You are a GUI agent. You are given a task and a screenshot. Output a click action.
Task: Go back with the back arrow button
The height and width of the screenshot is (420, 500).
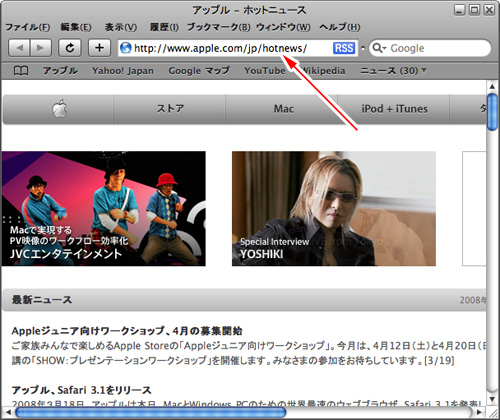pos(19,48)
